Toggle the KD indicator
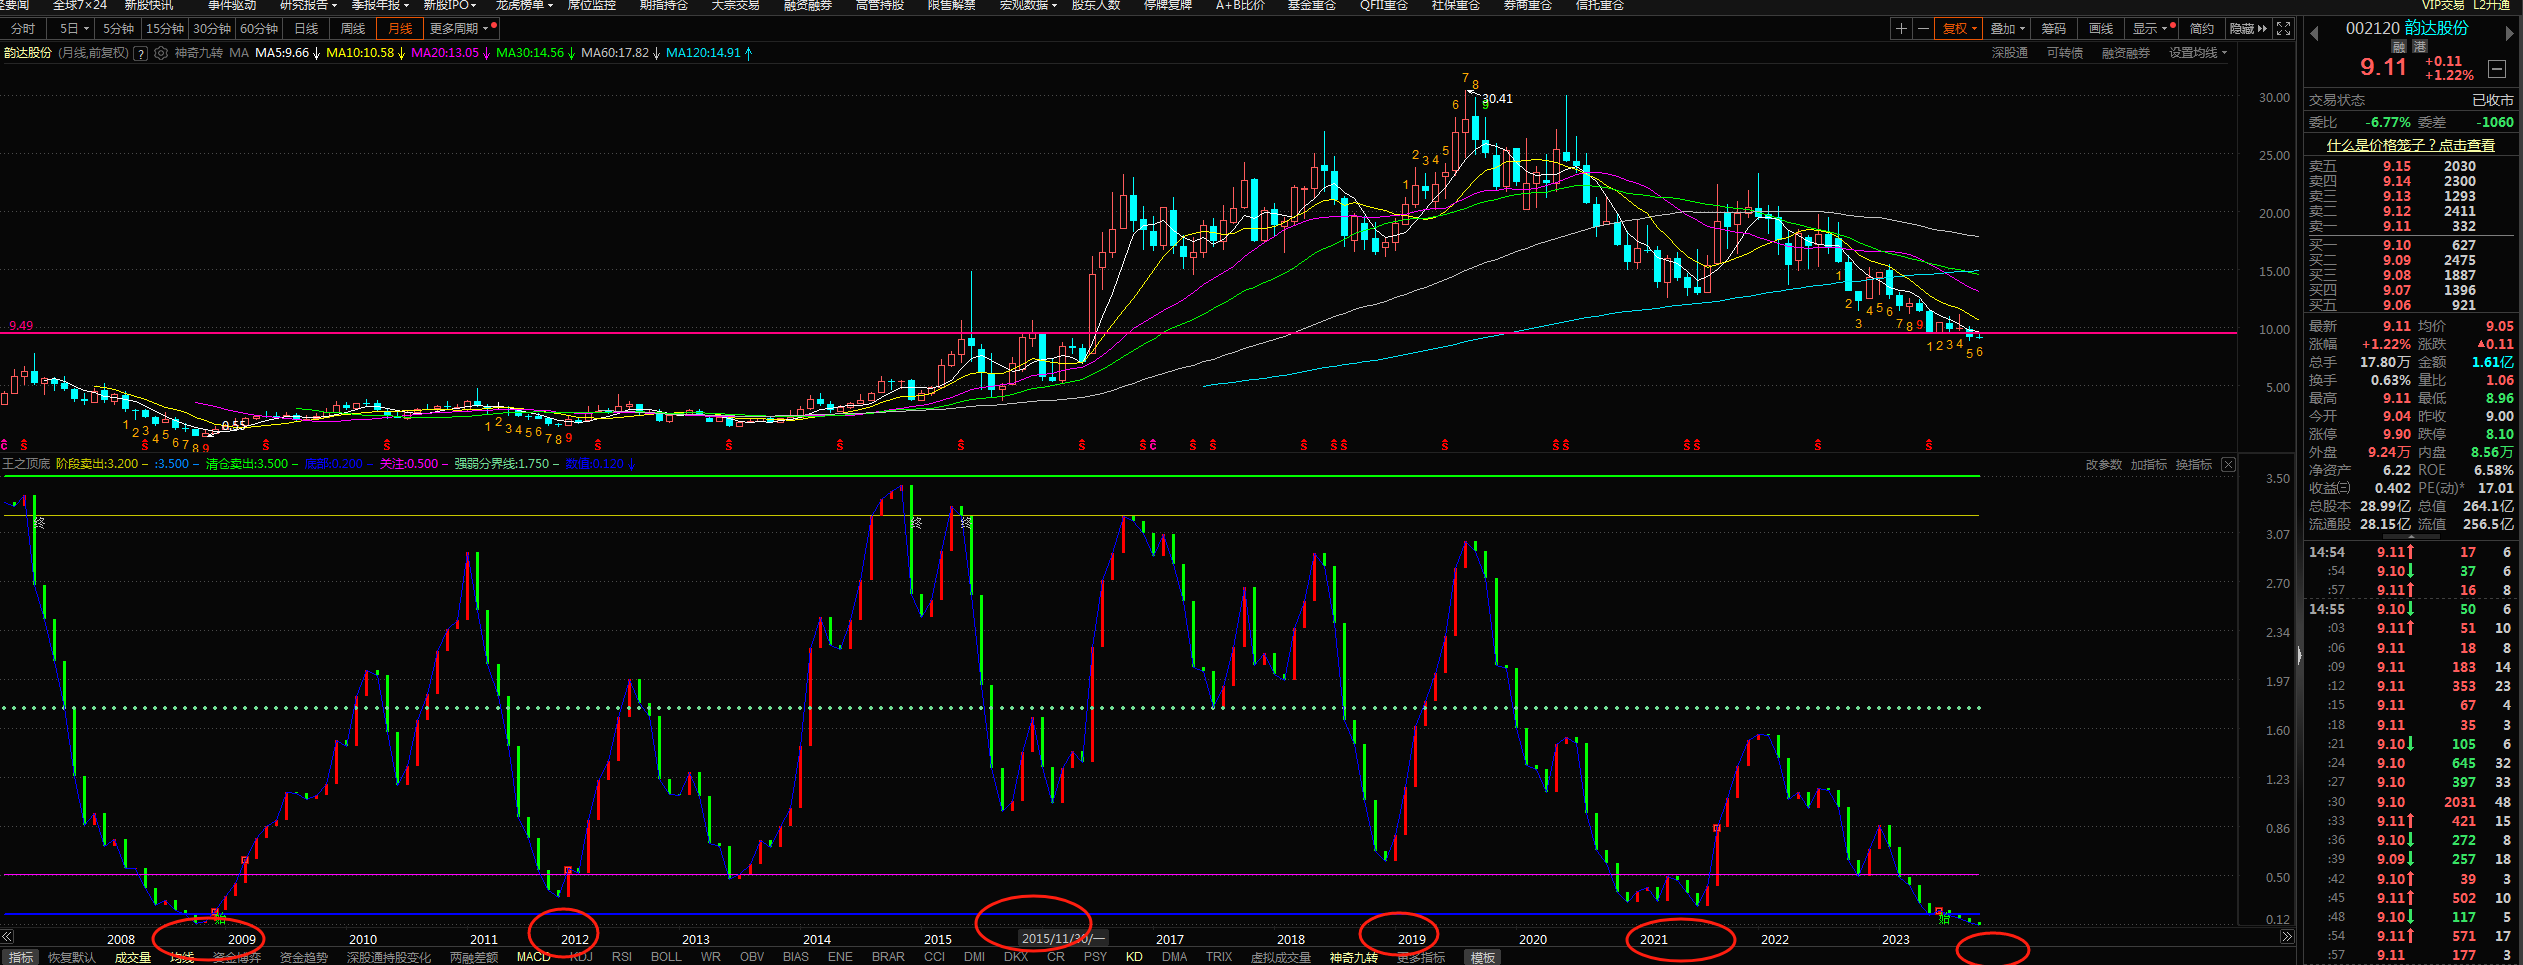 [1134, 957]
